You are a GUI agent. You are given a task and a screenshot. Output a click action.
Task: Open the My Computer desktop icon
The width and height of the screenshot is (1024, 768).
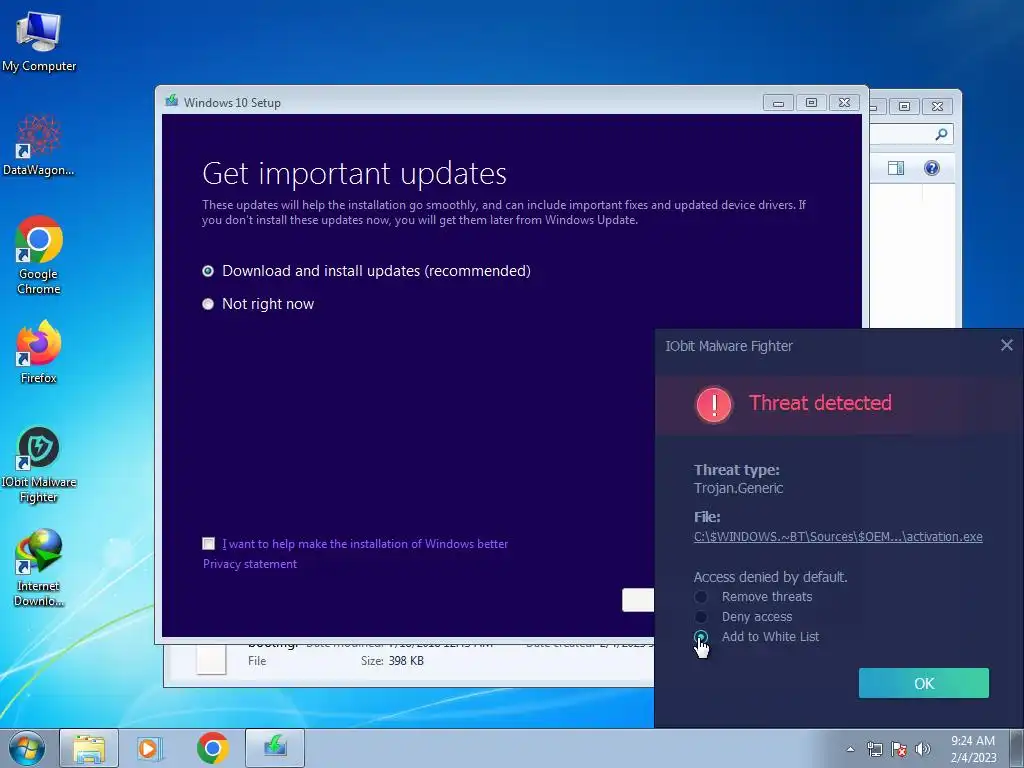39,42
